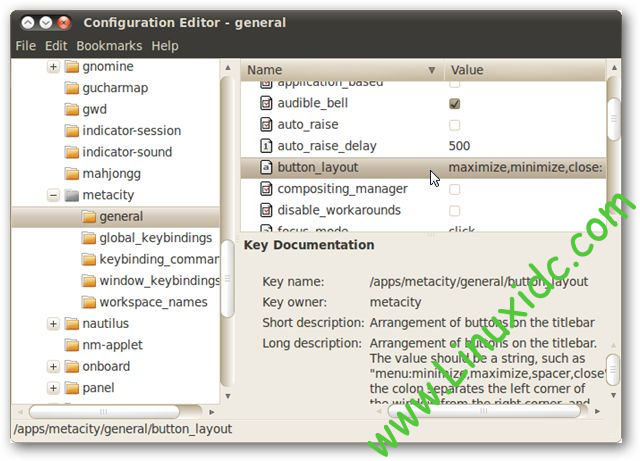The height and width of the screenshot is (461, 640).
Task: Uncheck the audible_bell checkbox
Action: pos(455,103)
